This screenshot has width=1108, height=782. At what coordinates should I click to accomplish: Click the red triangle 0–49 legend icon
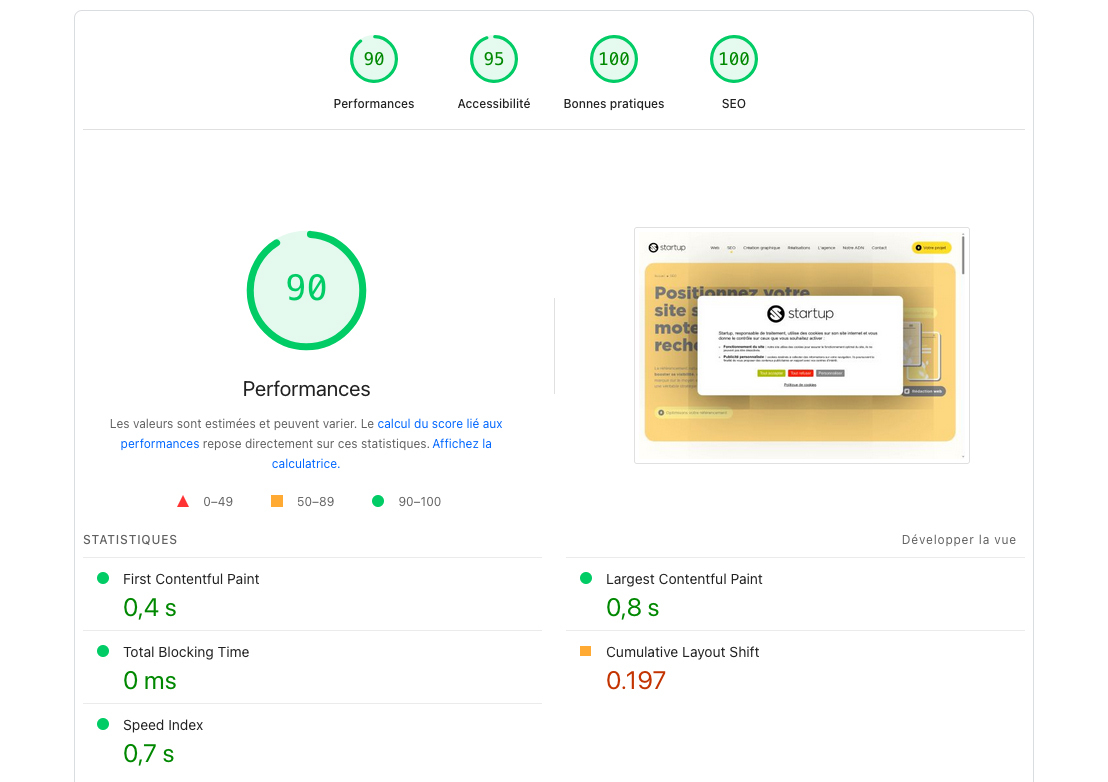(x=183, y=501)
